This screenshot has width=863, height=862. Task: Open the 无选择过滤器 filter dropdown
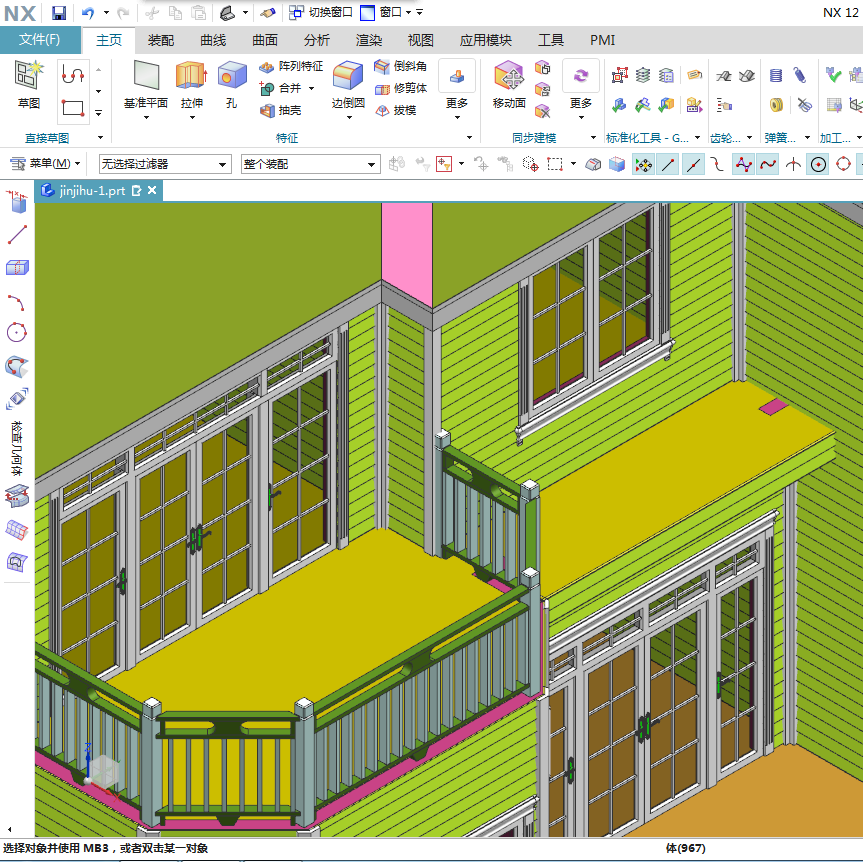point(165,164)
